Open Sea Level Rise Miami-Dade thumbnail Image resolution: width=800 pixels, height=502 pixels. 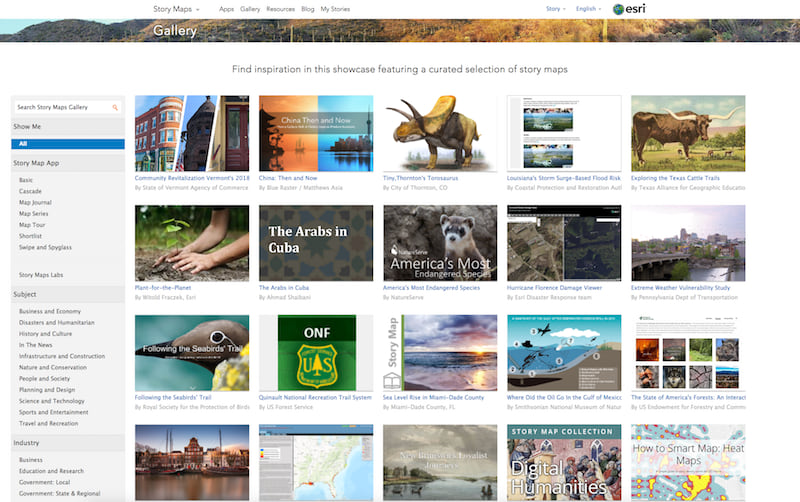440,353
